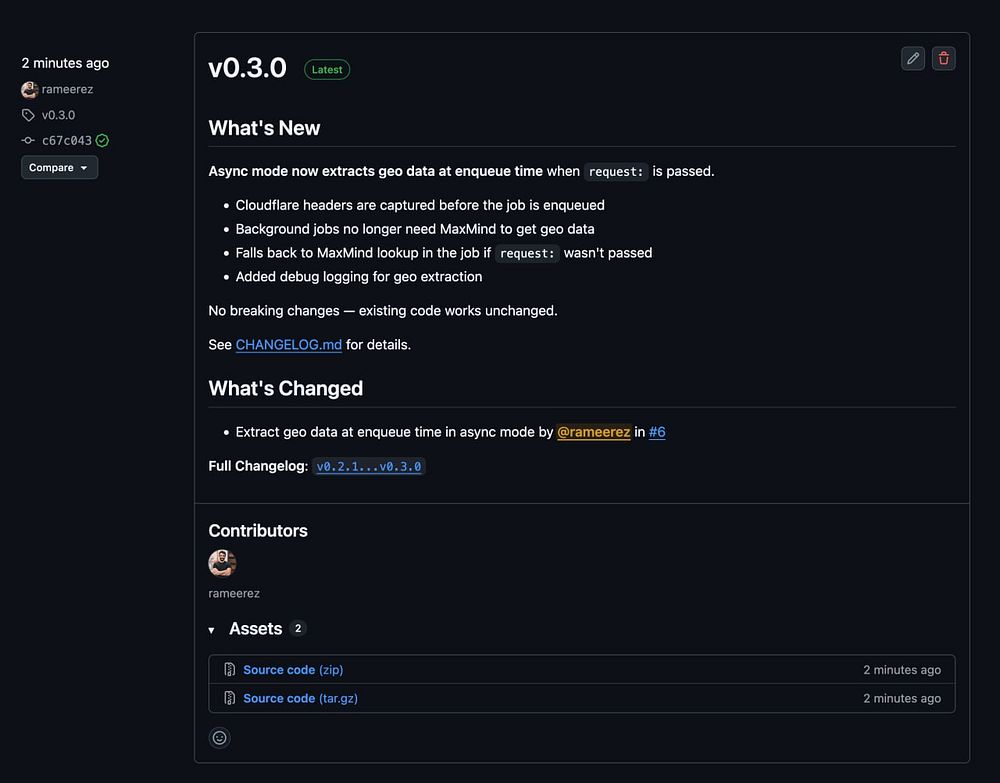Image resolution: width=1000 pixels, height=783 pixels.
Task: Click the tar.gz file icon in Assets
Action: [230, 699]
